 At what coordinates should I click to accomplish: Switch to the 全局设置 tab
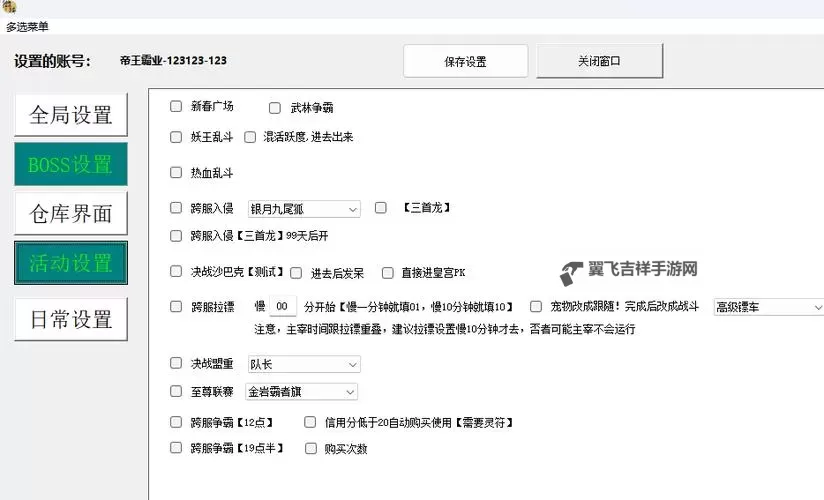pos(71,115)
